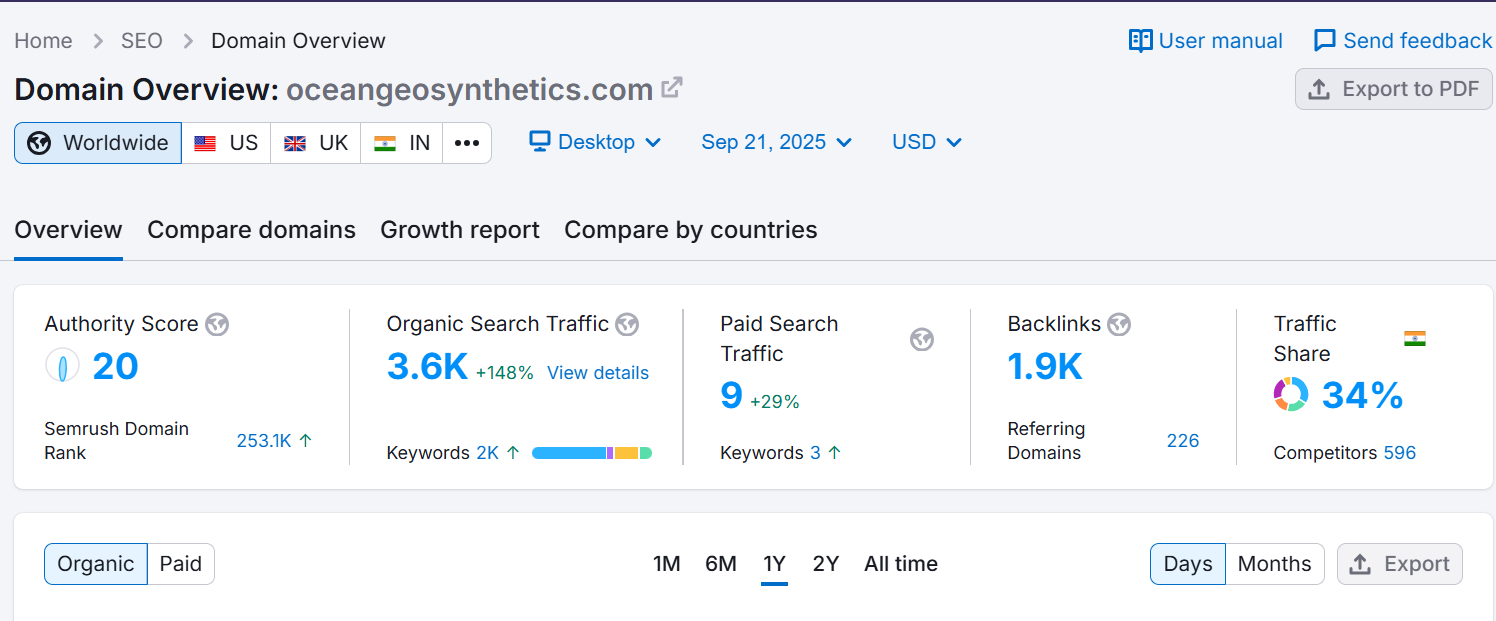Toggle chart granularity to Months
1496x621 pixels.
1274,564
